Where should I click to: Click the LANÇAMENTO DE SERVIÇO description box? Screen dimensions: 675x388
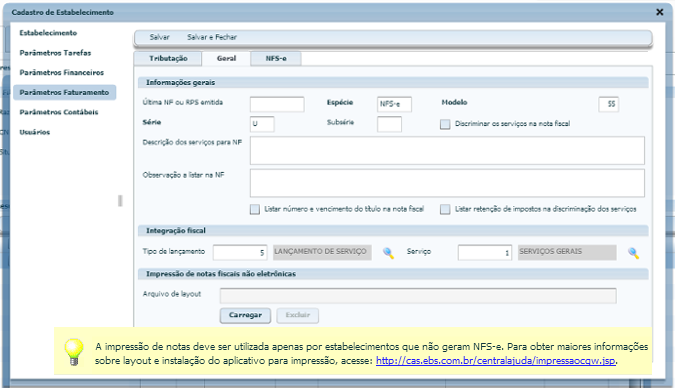[x=322, y=252]
